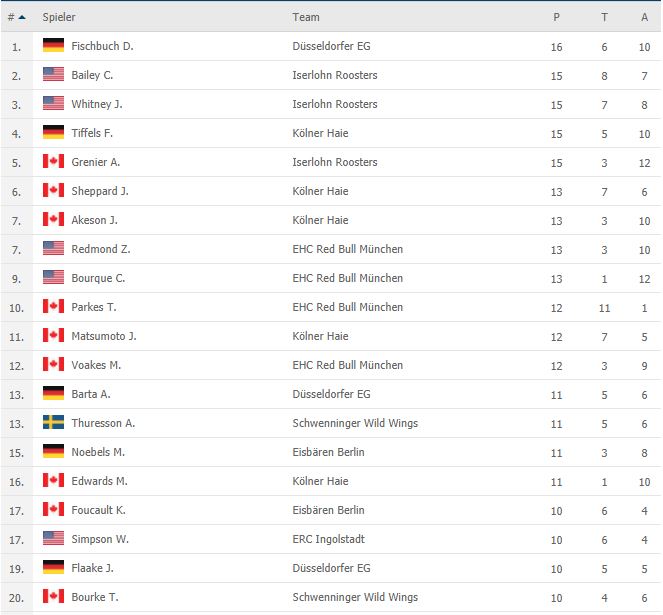Click the Canadian flag beside Grenier A.
The image size is (663, 615).
(x=53, y=161)
